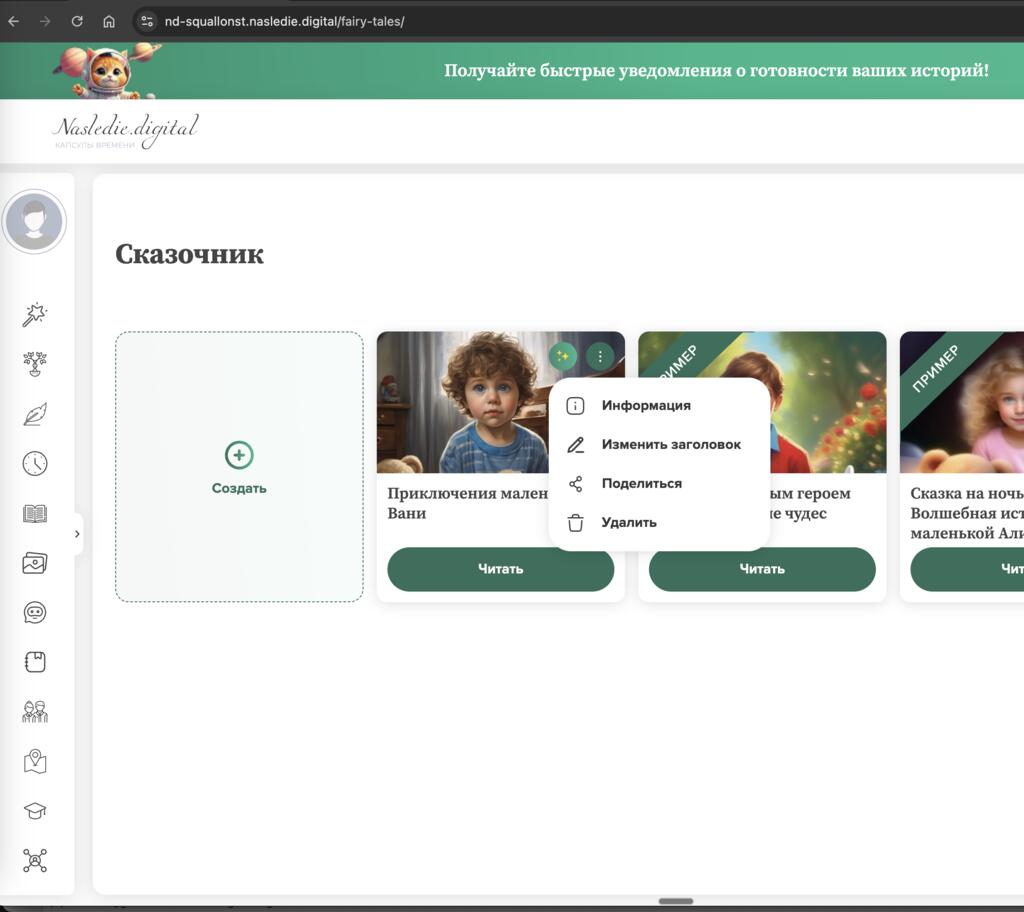The image size is (1024, 912).
Task: Open the family tree sidebar icon
Action: pos(35,364)
